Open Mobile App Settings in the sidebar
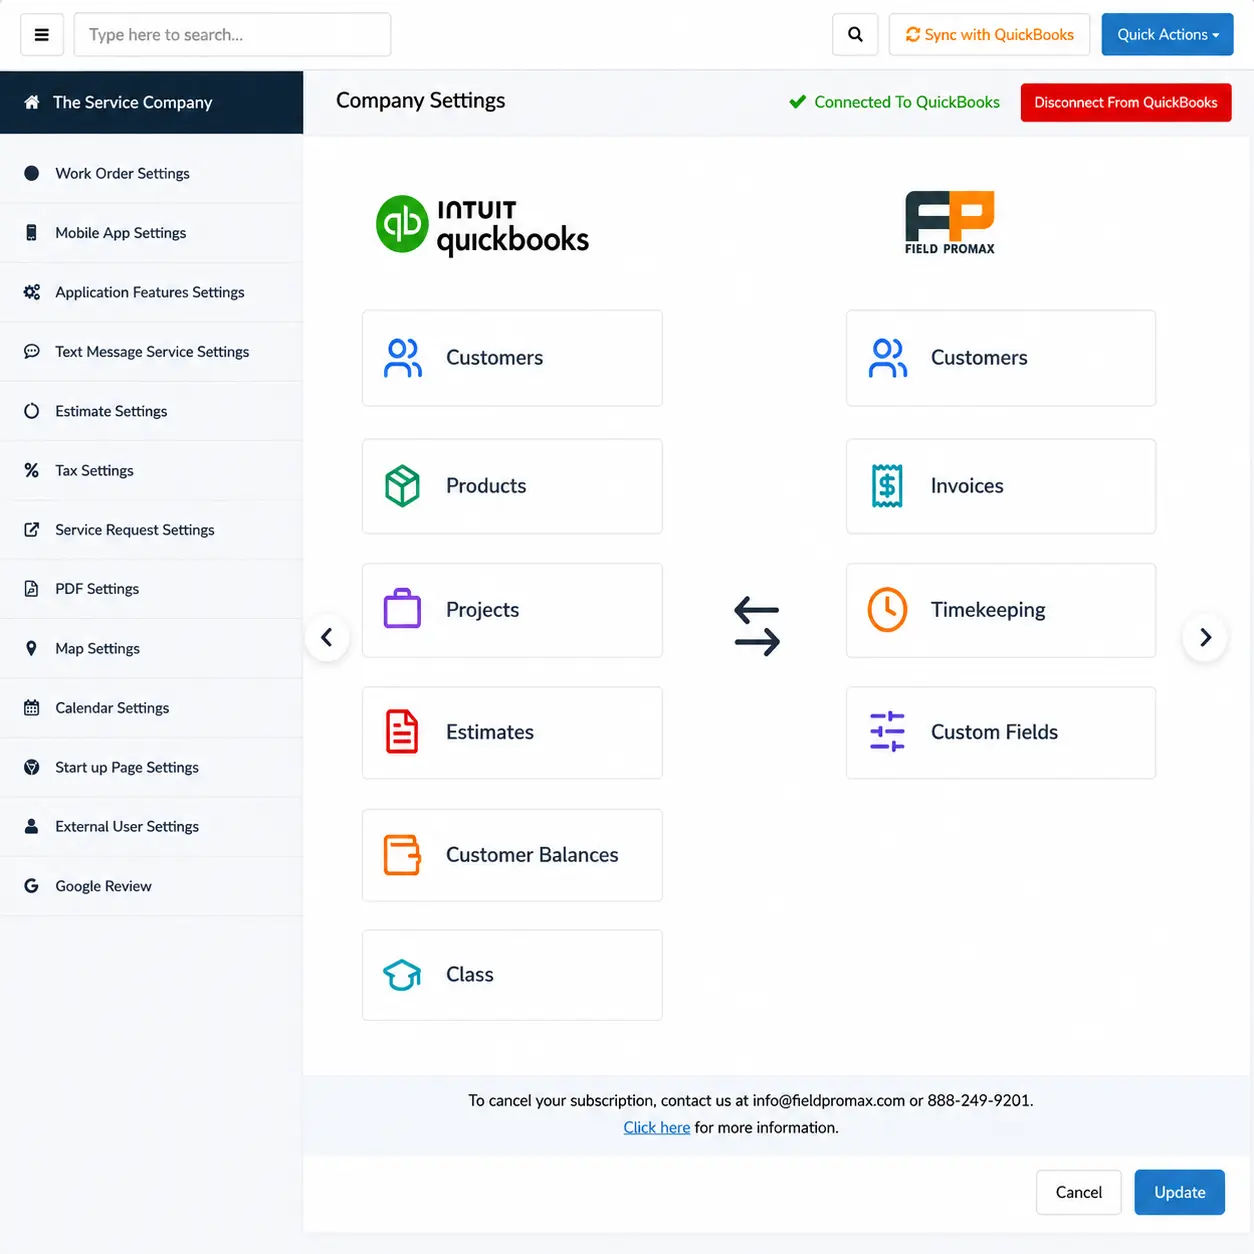This screenshot has width=1254, height=1254. [x=151, y=233]
